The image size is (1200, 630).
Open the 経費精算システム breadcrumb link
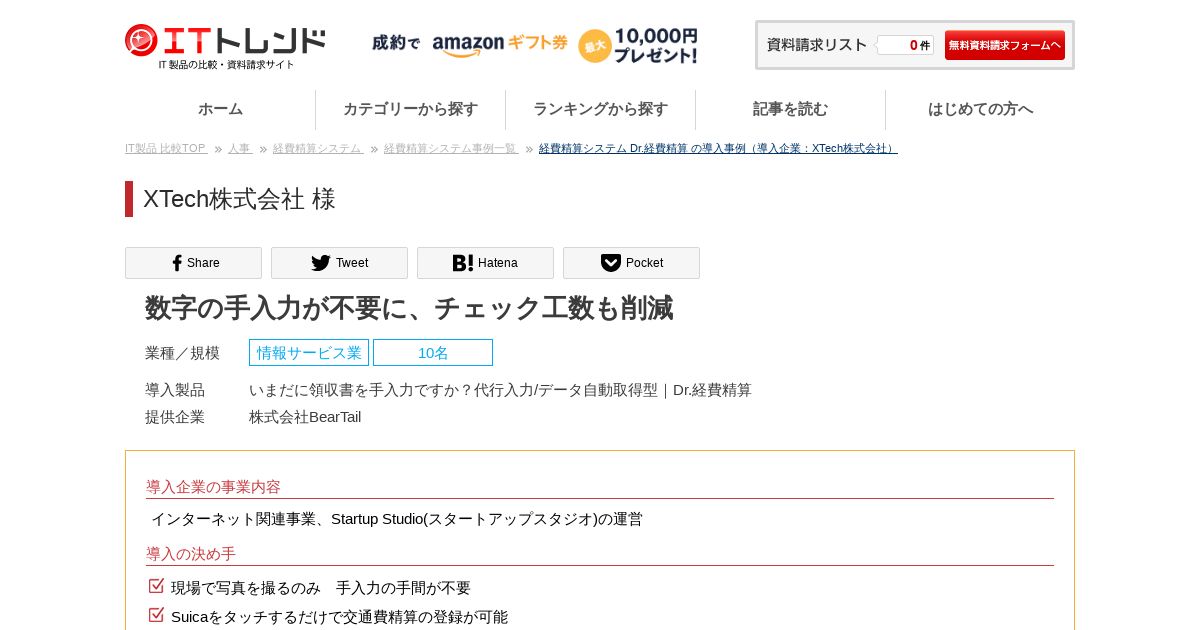point(318,148)
